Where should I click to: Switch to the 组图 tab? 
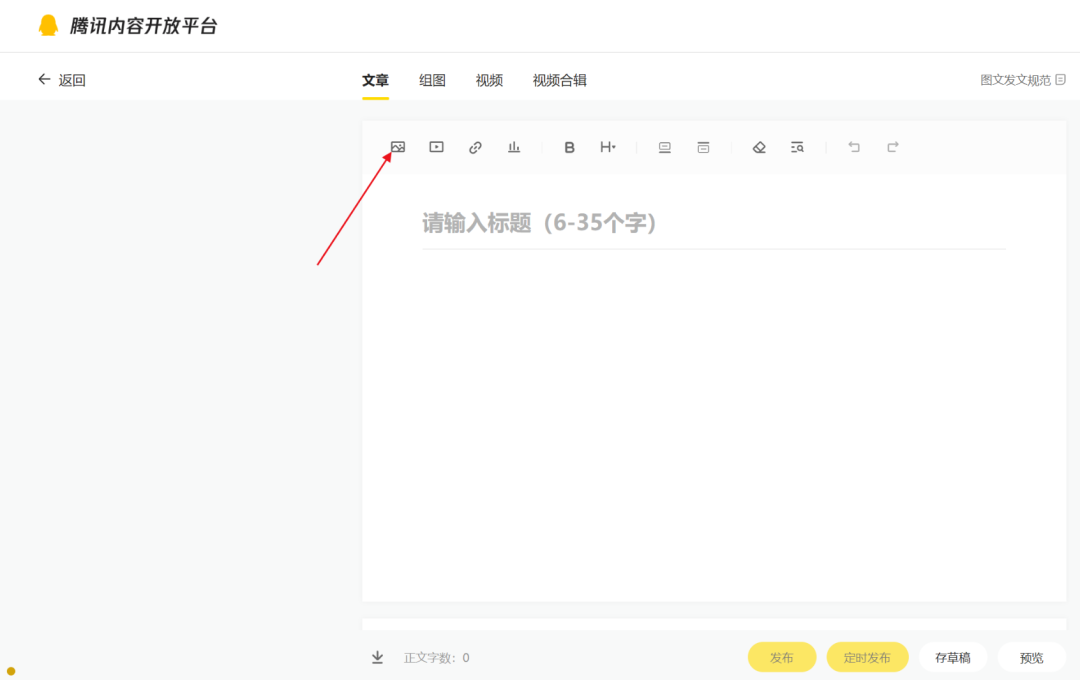point(432,80)
